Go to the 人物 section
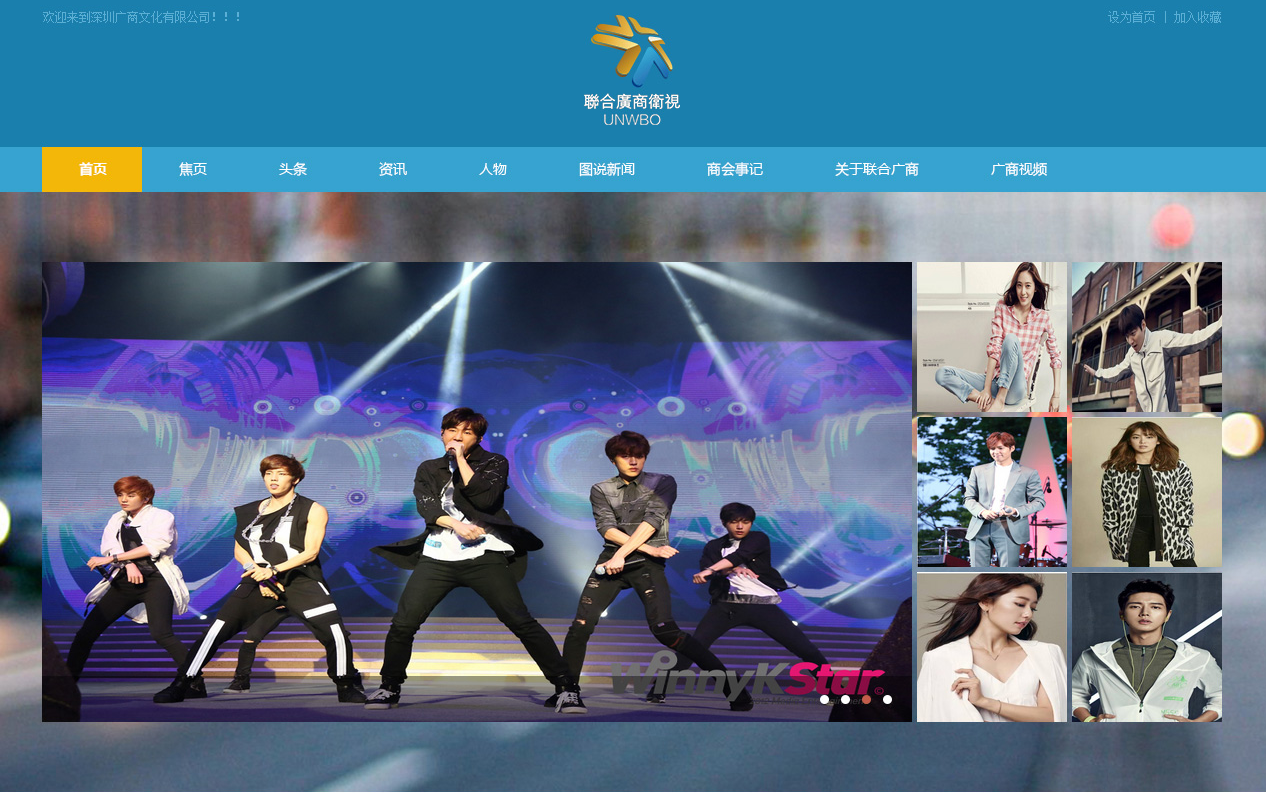Image resolution: width=1266 pixels, height=793 pixels. 492,169
